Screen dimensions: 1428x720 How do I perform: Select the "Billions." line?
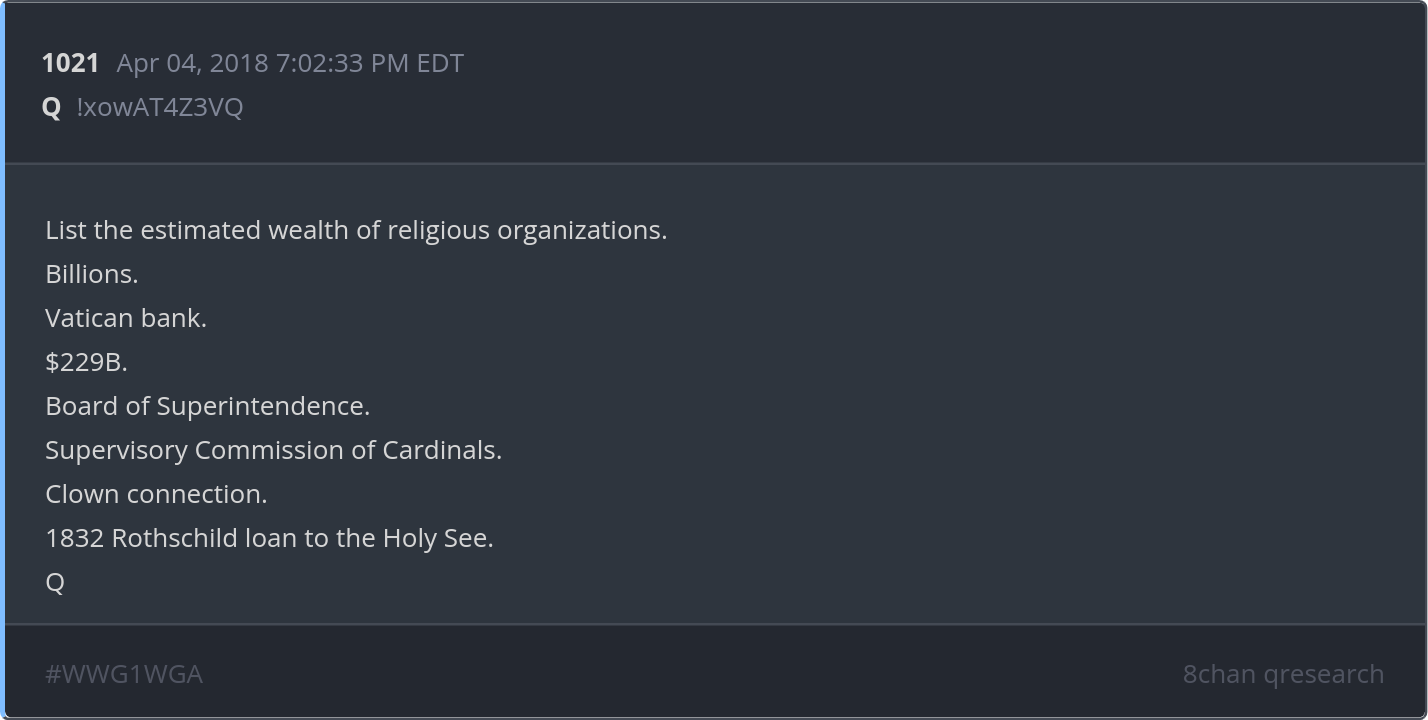[92, 274]
